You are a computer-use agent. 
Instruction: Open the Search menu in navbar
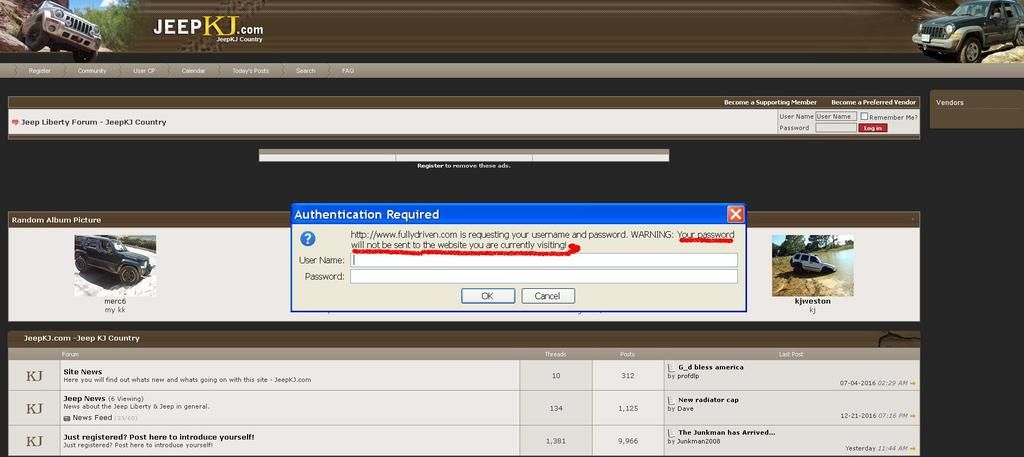click(x=306, y=71)
